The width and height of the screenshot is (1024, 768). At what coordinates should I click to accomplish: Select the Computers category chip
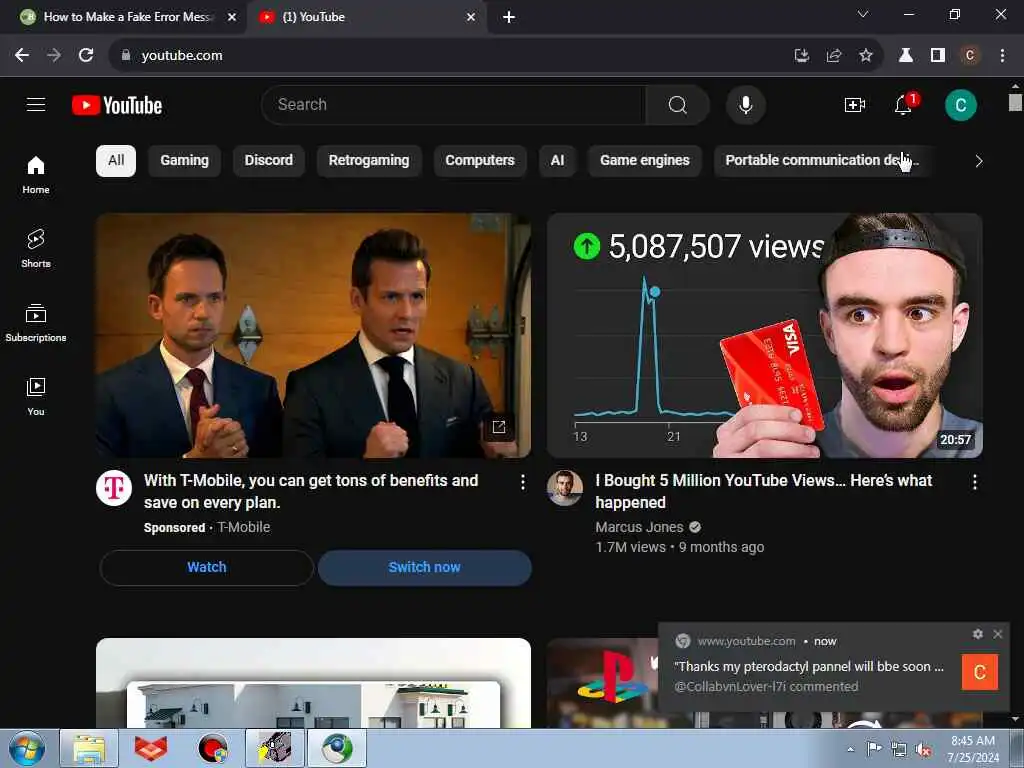(x=480, y=161)
